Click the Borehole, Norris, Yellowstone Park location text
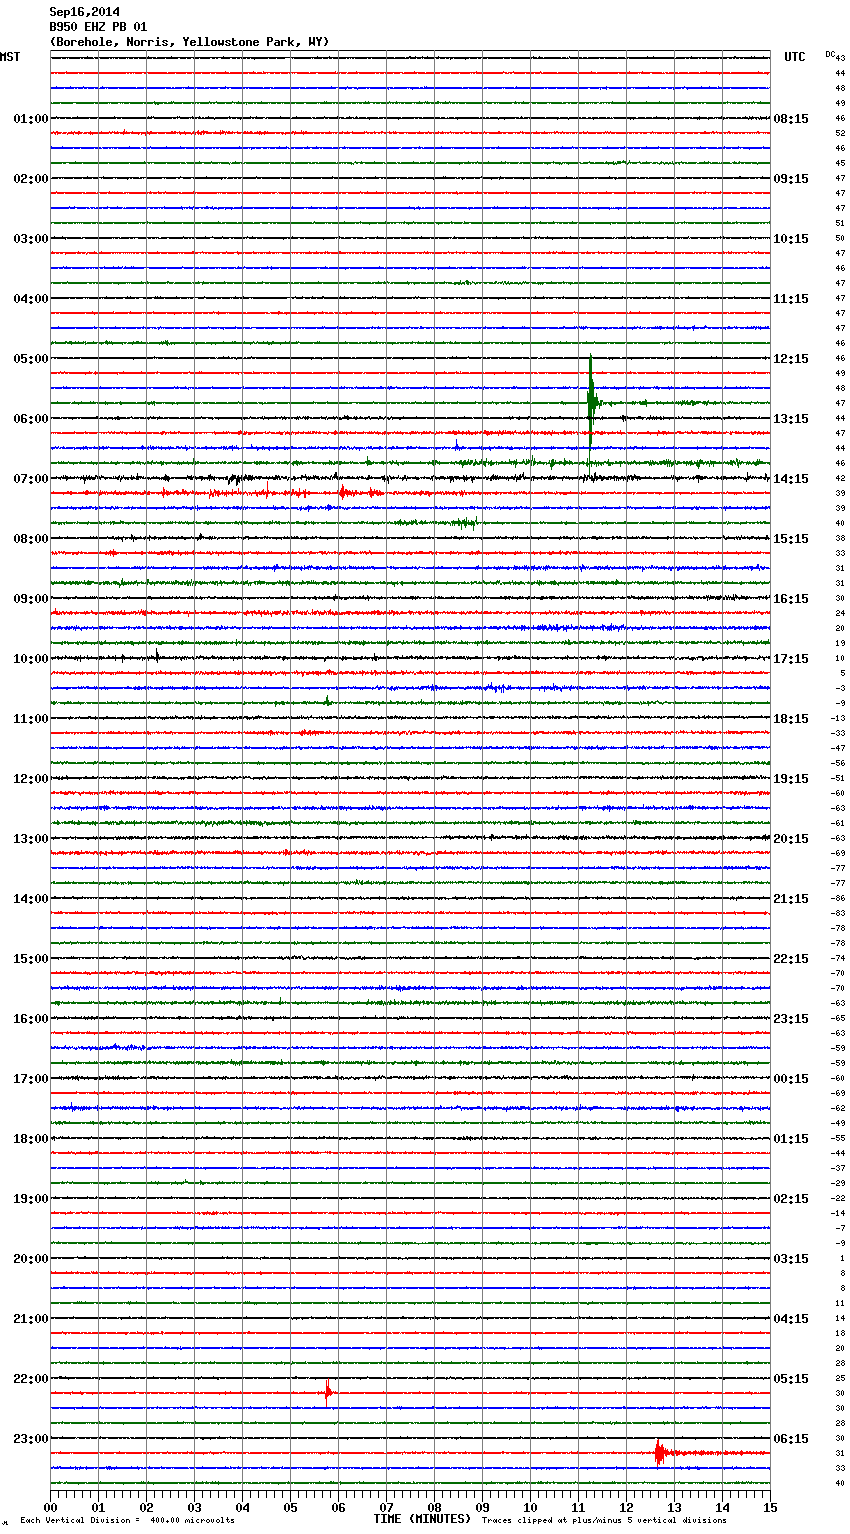The width and height of the screenshot is (850, 1534). [x=189, y=42]
